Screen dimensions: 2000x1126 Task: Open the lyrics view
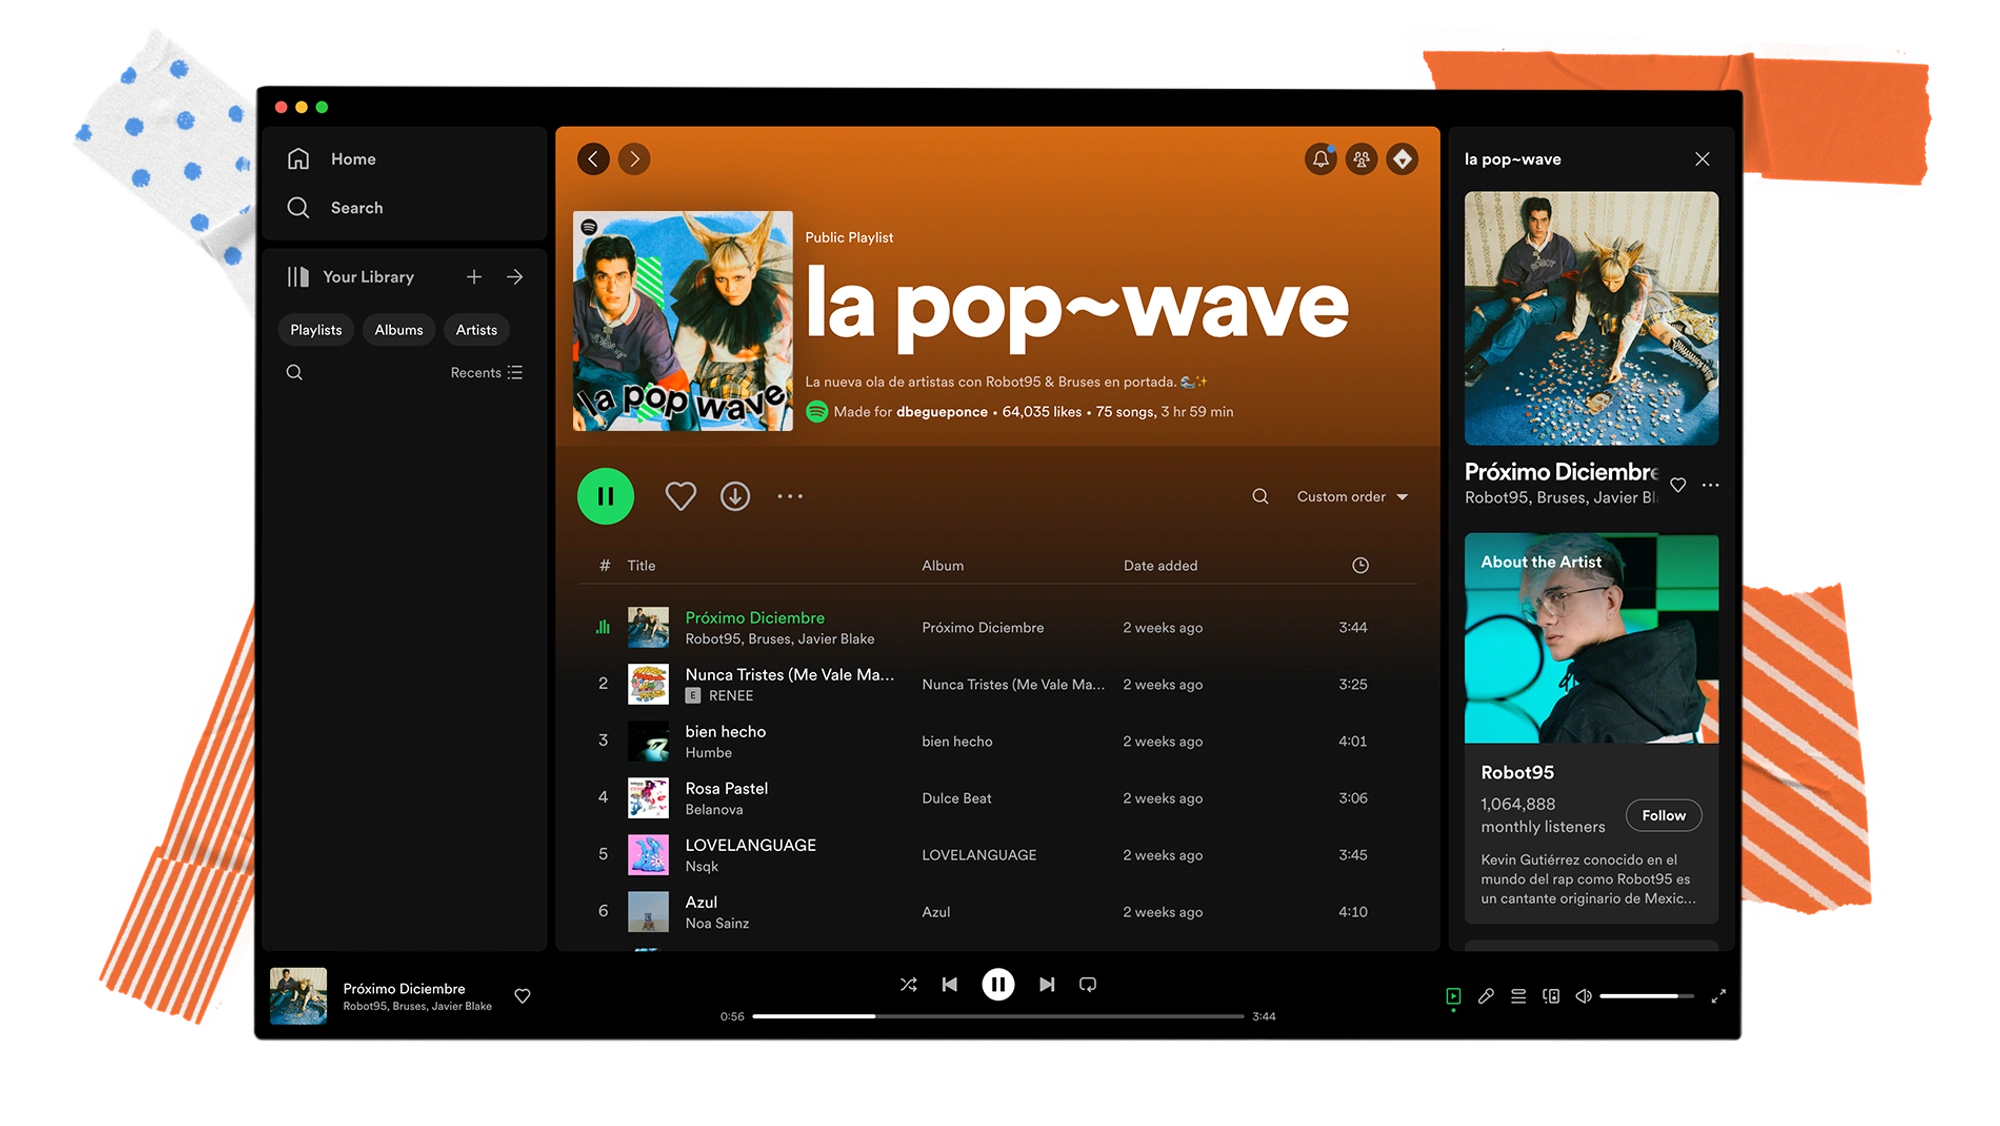pyautogui.click(x=1485, y=996)
